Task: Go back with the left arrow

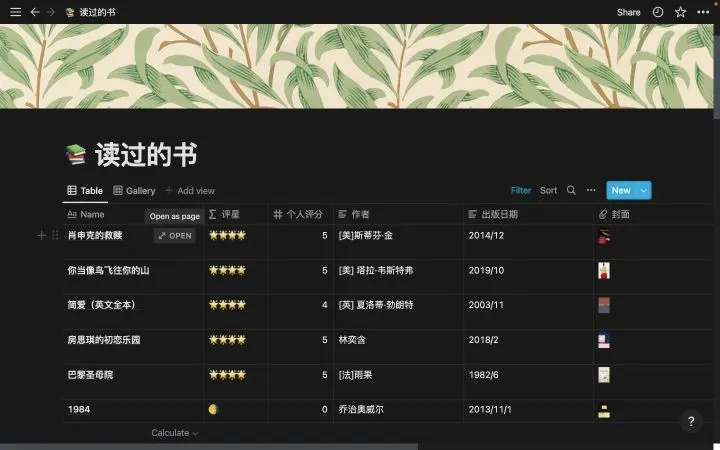Action: [x=35, y=12]
